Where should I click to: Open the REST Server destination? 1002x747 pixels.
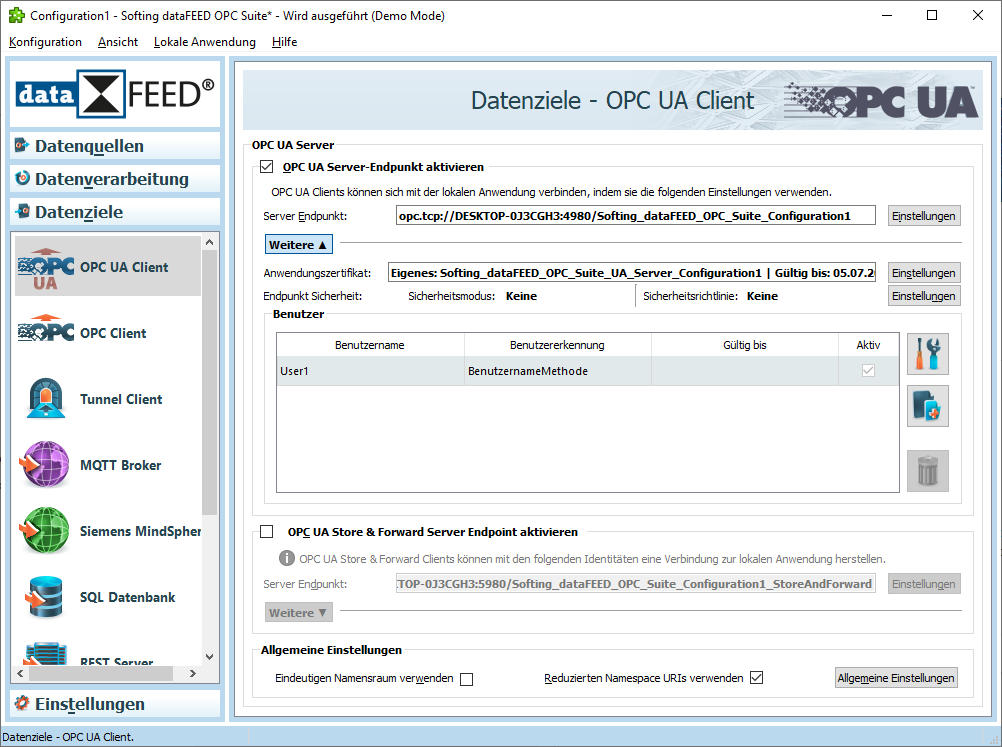click(x=107, y=653)
